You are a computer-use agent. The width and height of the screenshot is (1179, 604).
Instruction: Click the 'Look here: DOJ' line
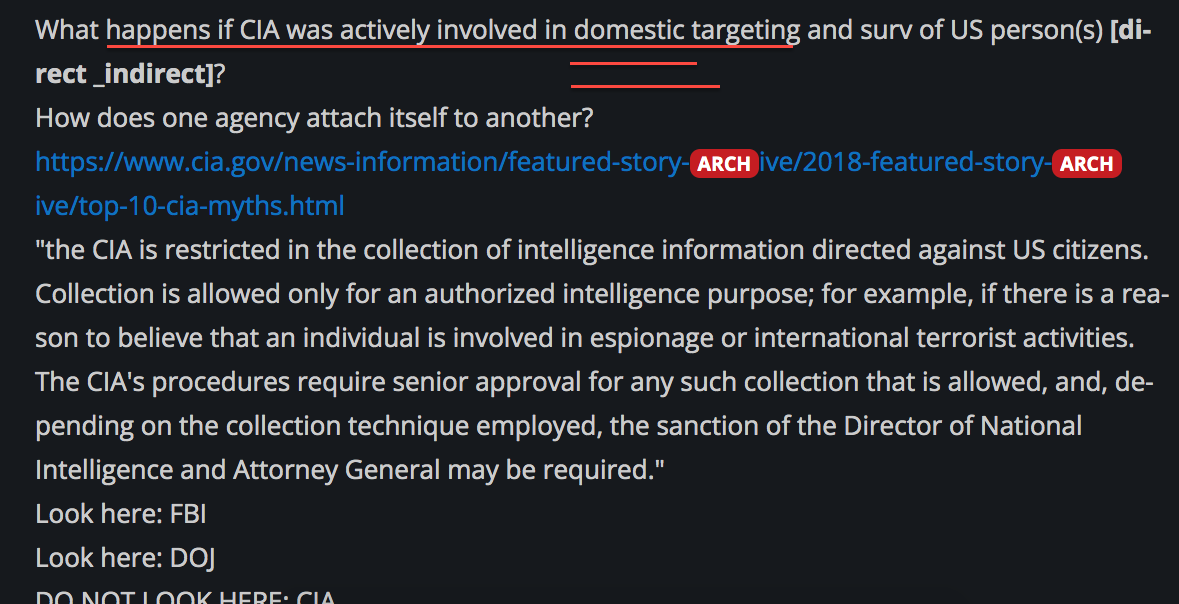pyautogui.click(x=126, y=558)
